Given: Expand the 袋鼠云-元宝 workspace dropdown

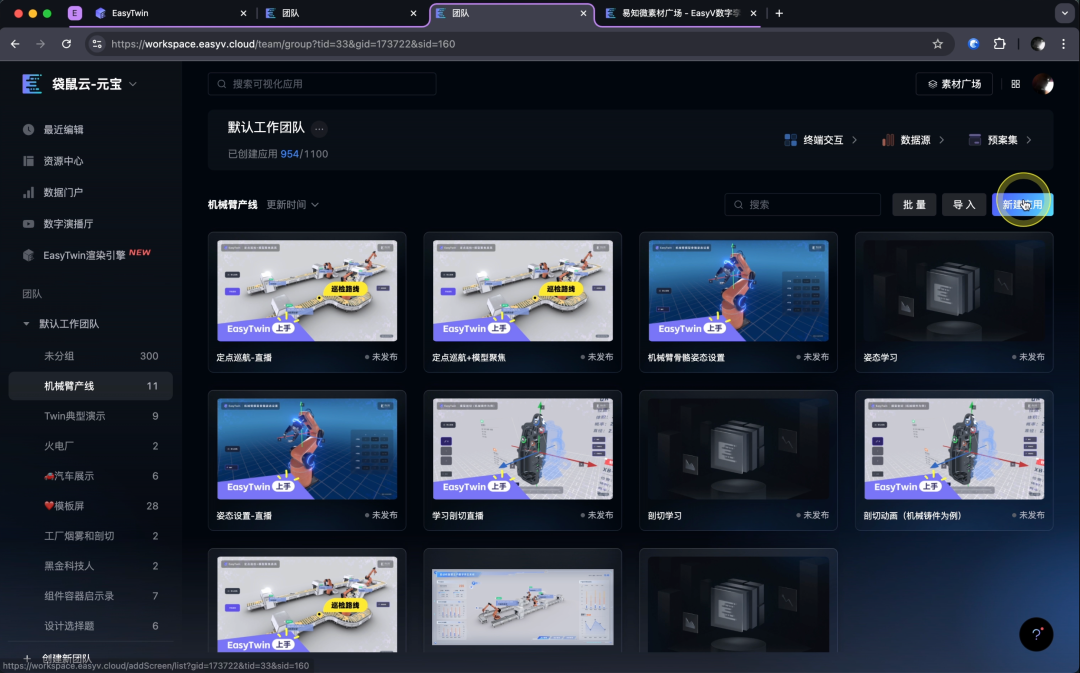Looking at the screenshot, I should [133, 84].
